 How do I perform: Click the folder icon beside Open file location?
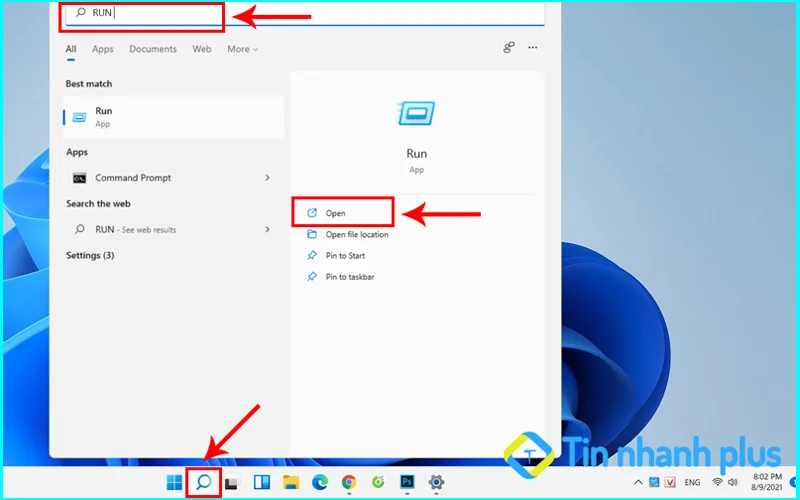point(311,234)
